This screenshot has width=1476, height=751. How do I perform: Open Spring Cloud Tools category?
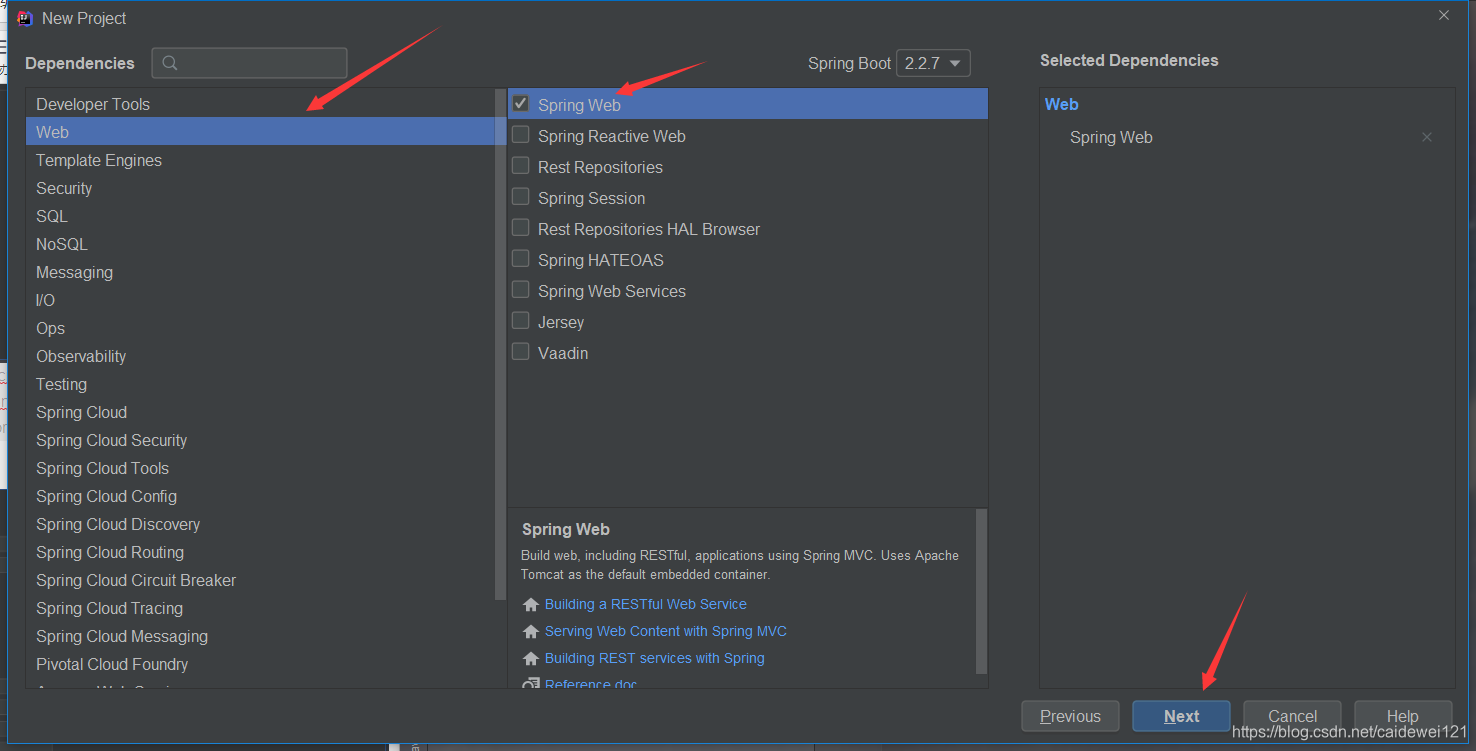point(260,468)
